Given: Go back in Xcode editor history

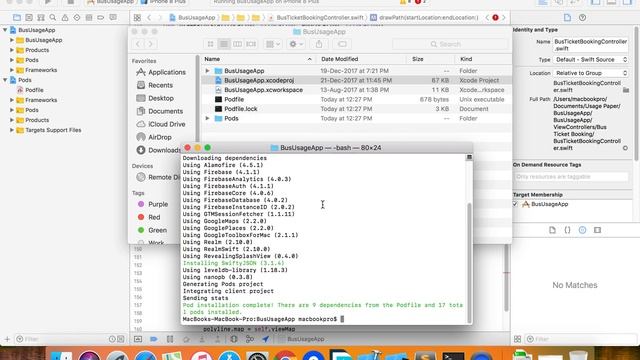Looking at the screenshot, I should [x=149, y=18].
